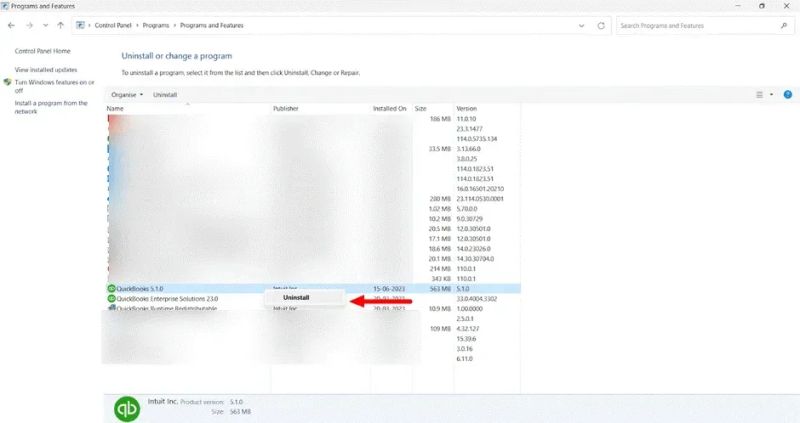Click Uninstall in the toolbar
800x423 pixels.
pos(165,95)
